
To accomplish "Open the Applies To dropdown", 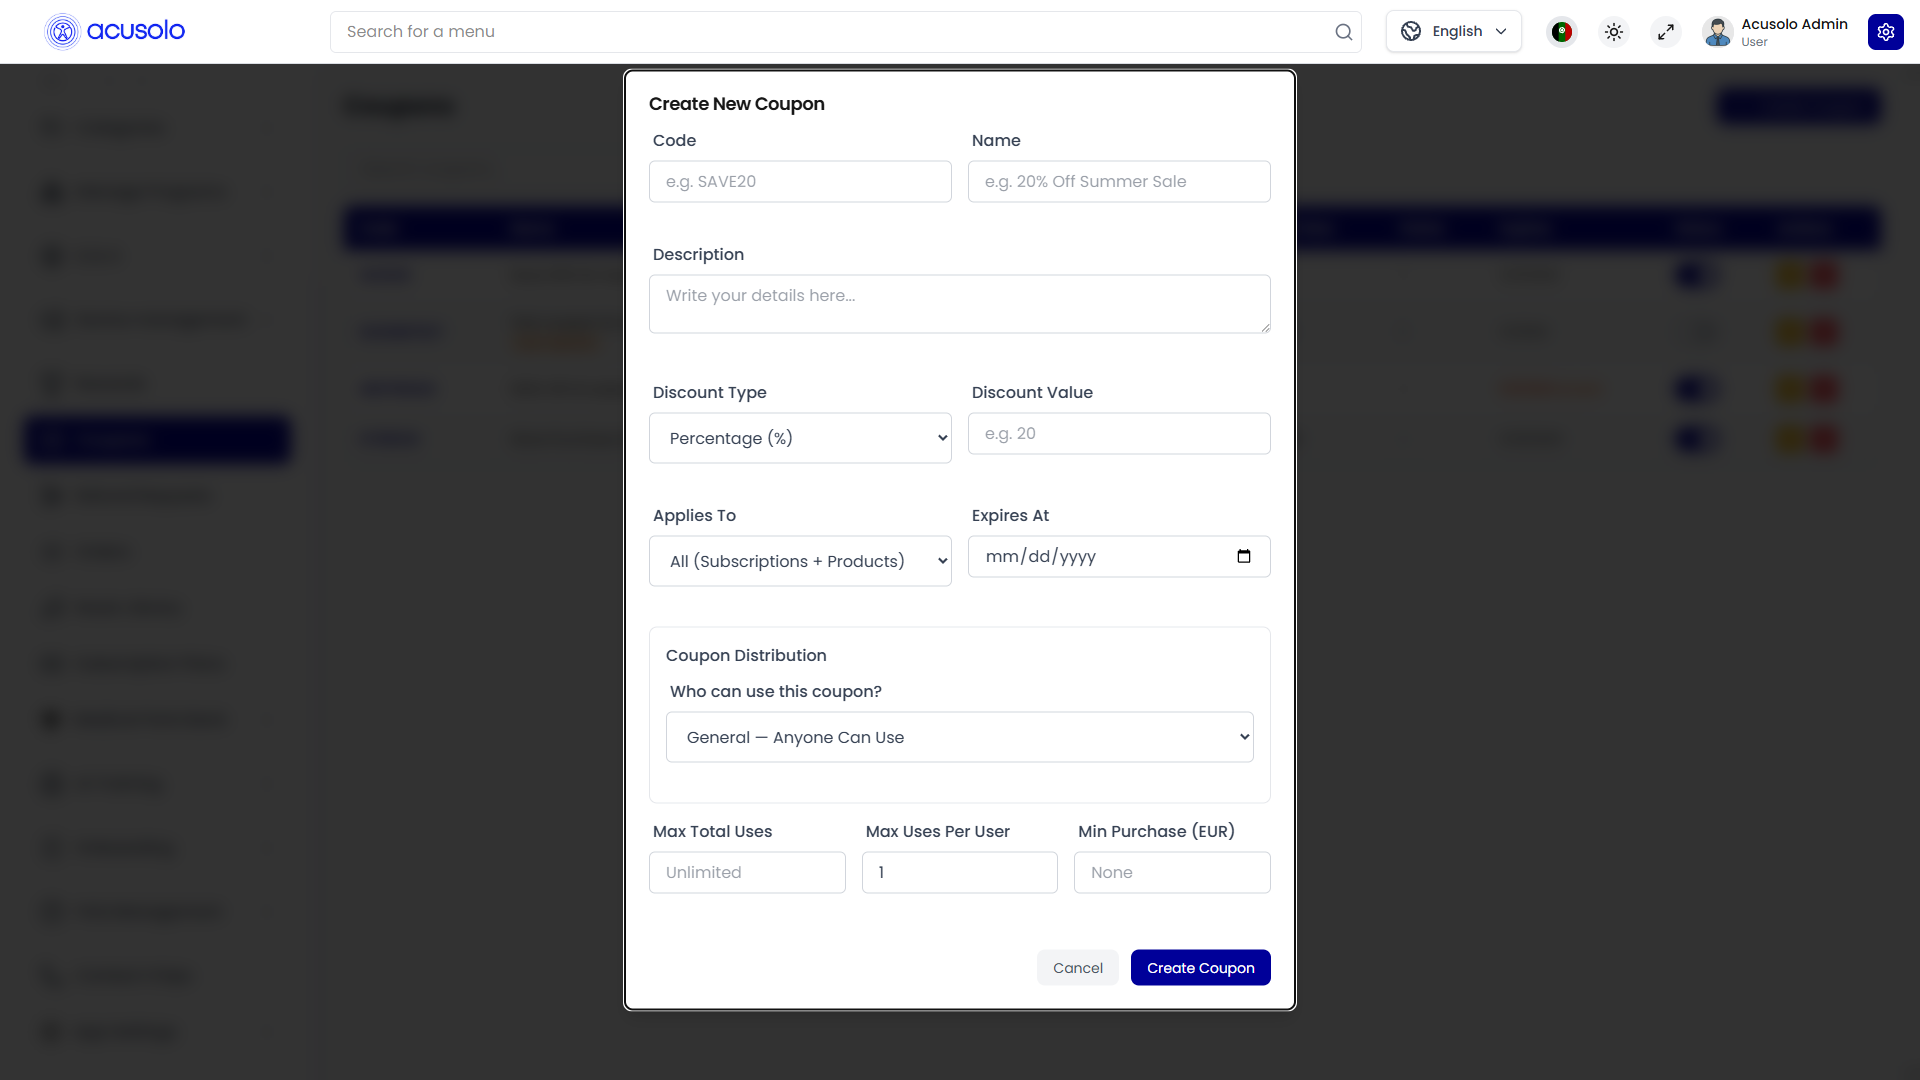I will coord(800,561).
